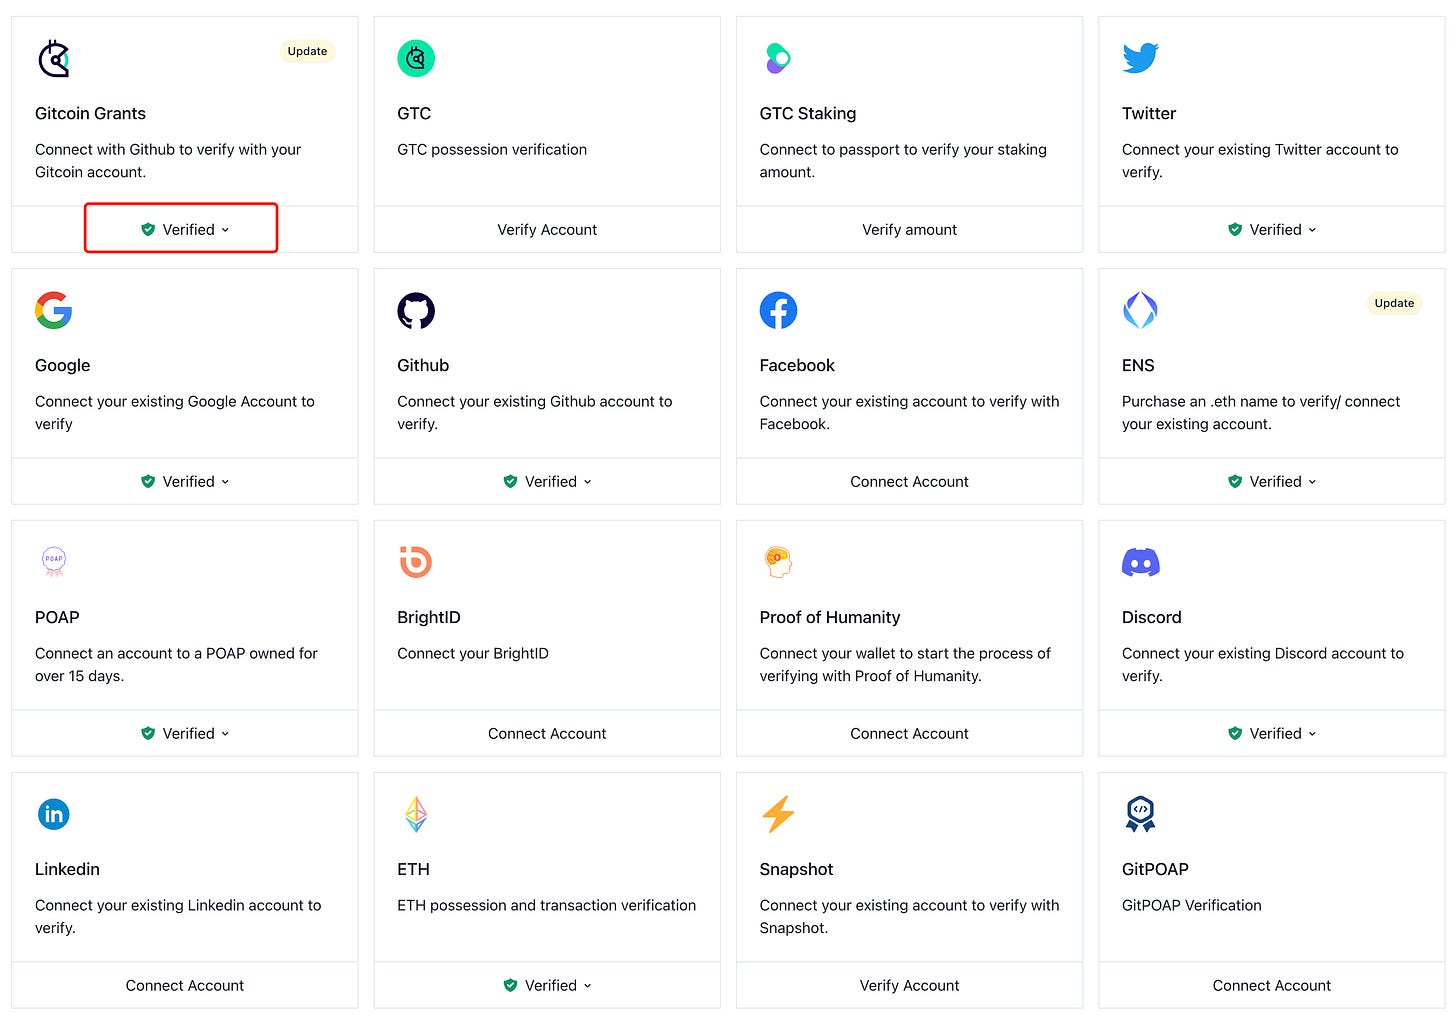Click the Linkedin logo icon
This screenshot has height=1016, width=1456.
(x=54, y=814)
